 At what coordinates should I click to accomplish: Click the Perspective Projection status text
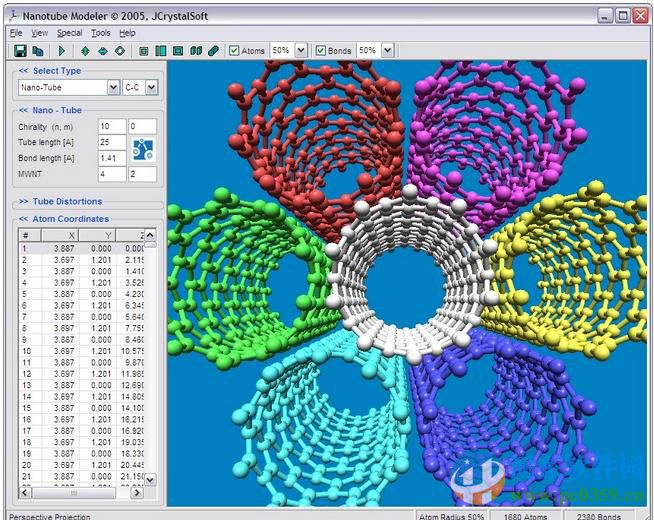tap(50, 516)
